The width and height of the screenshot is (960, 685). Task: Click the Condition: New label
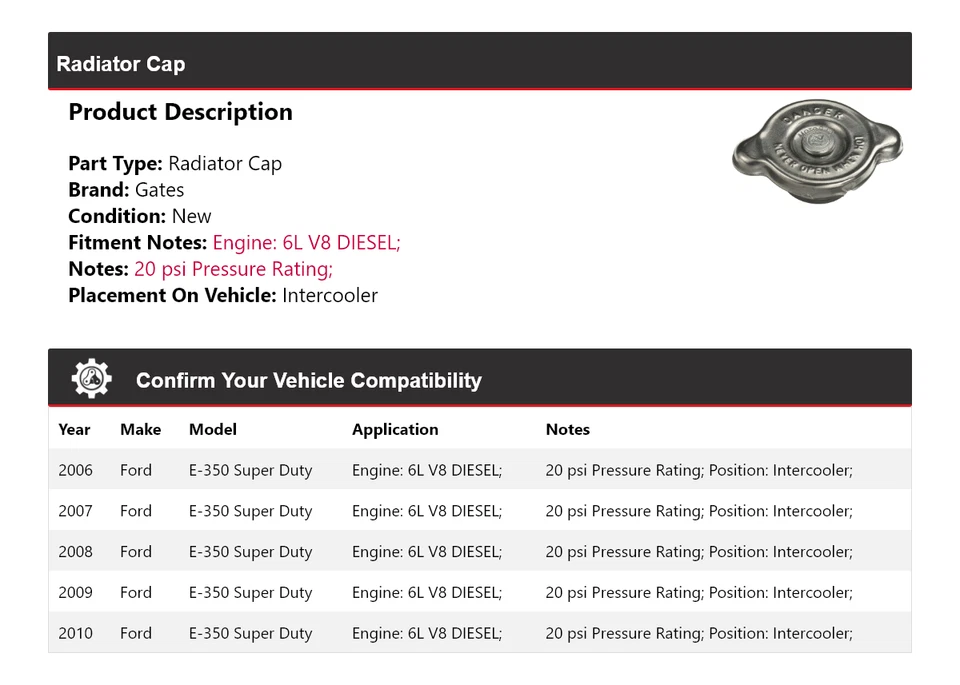139,215
